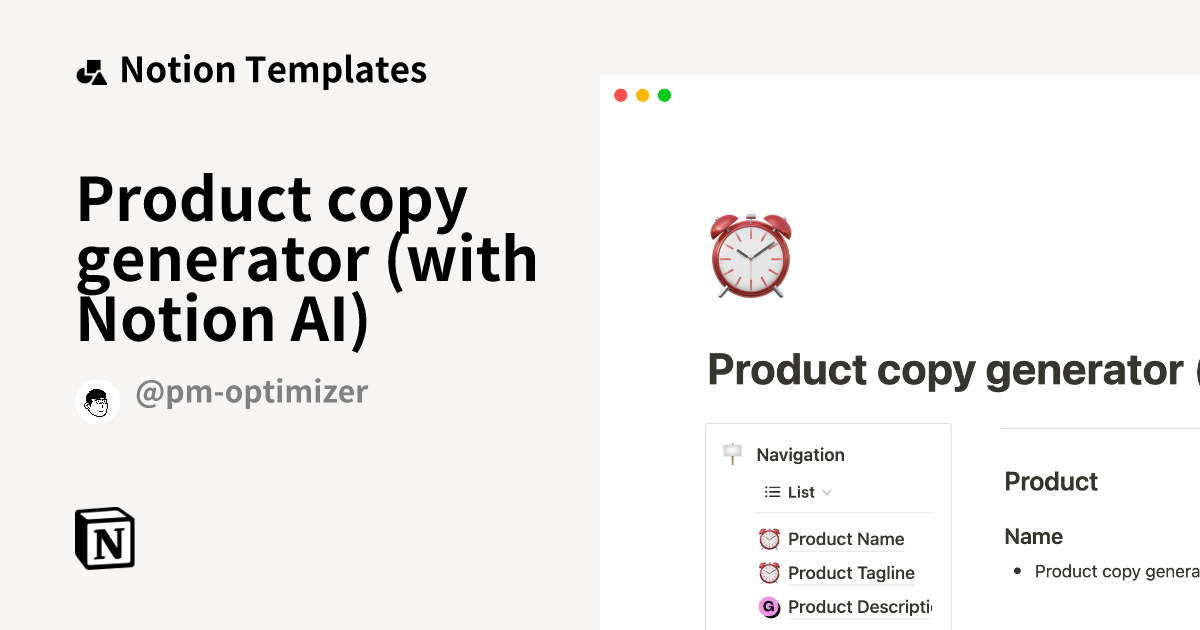Click the large alarm clock page icon

pyautogui.click(x=750, y=255)
